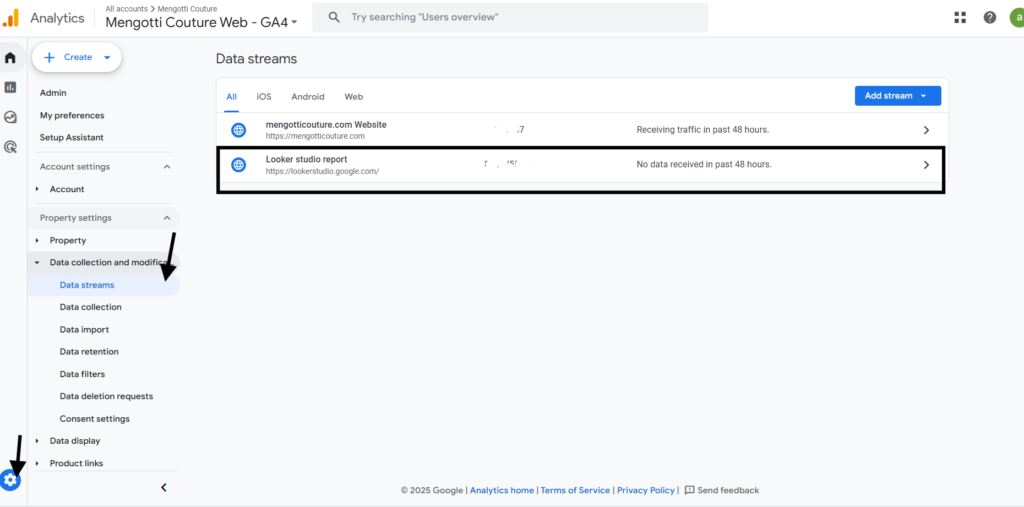Click the account avatar icon
This screenshot has width=1024, height=507.
pyautogui.click(x=1017, y=18)
